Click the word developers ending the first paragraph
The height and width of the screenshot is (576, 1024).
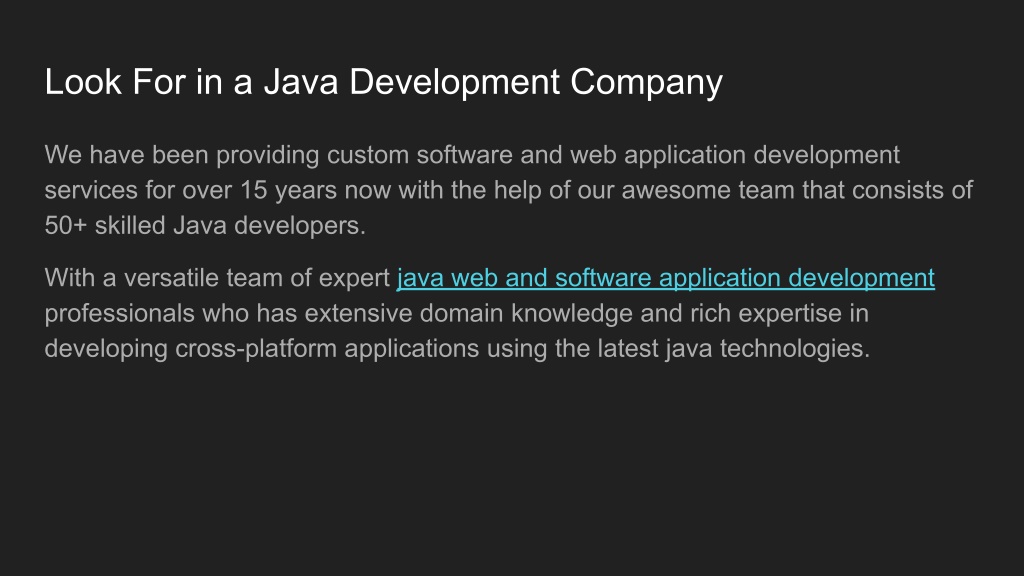(x=300, y=226)
